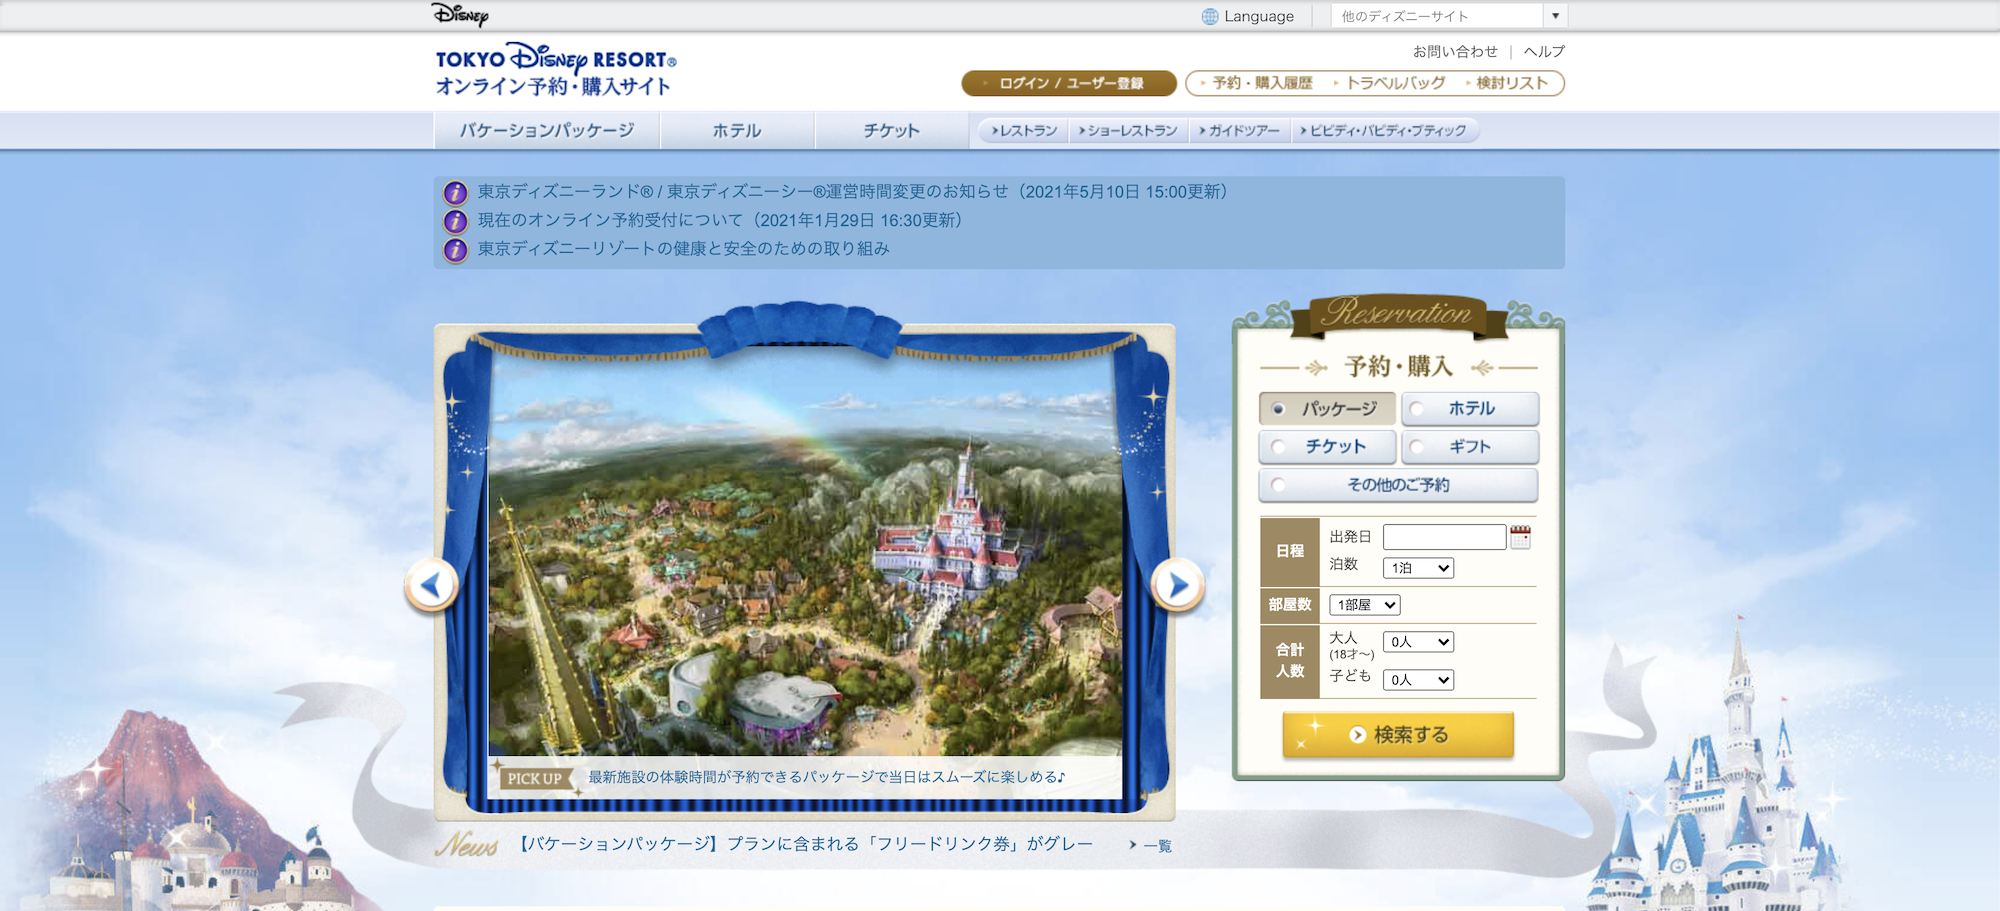Open トラベルバッグ link
This screenshot has height=911, width=2000.
[1390, 83]
